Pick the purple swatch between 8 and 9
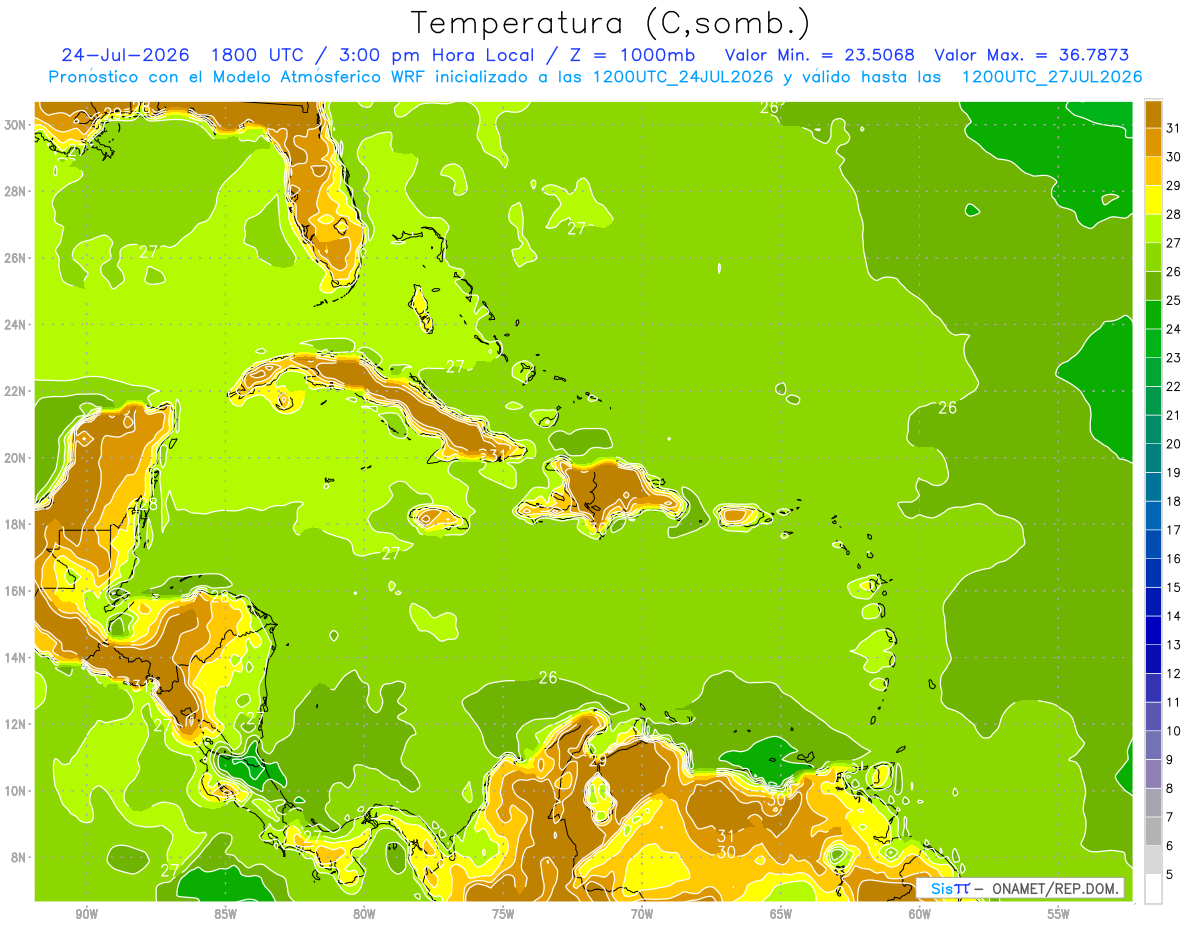 [1153, 774]
